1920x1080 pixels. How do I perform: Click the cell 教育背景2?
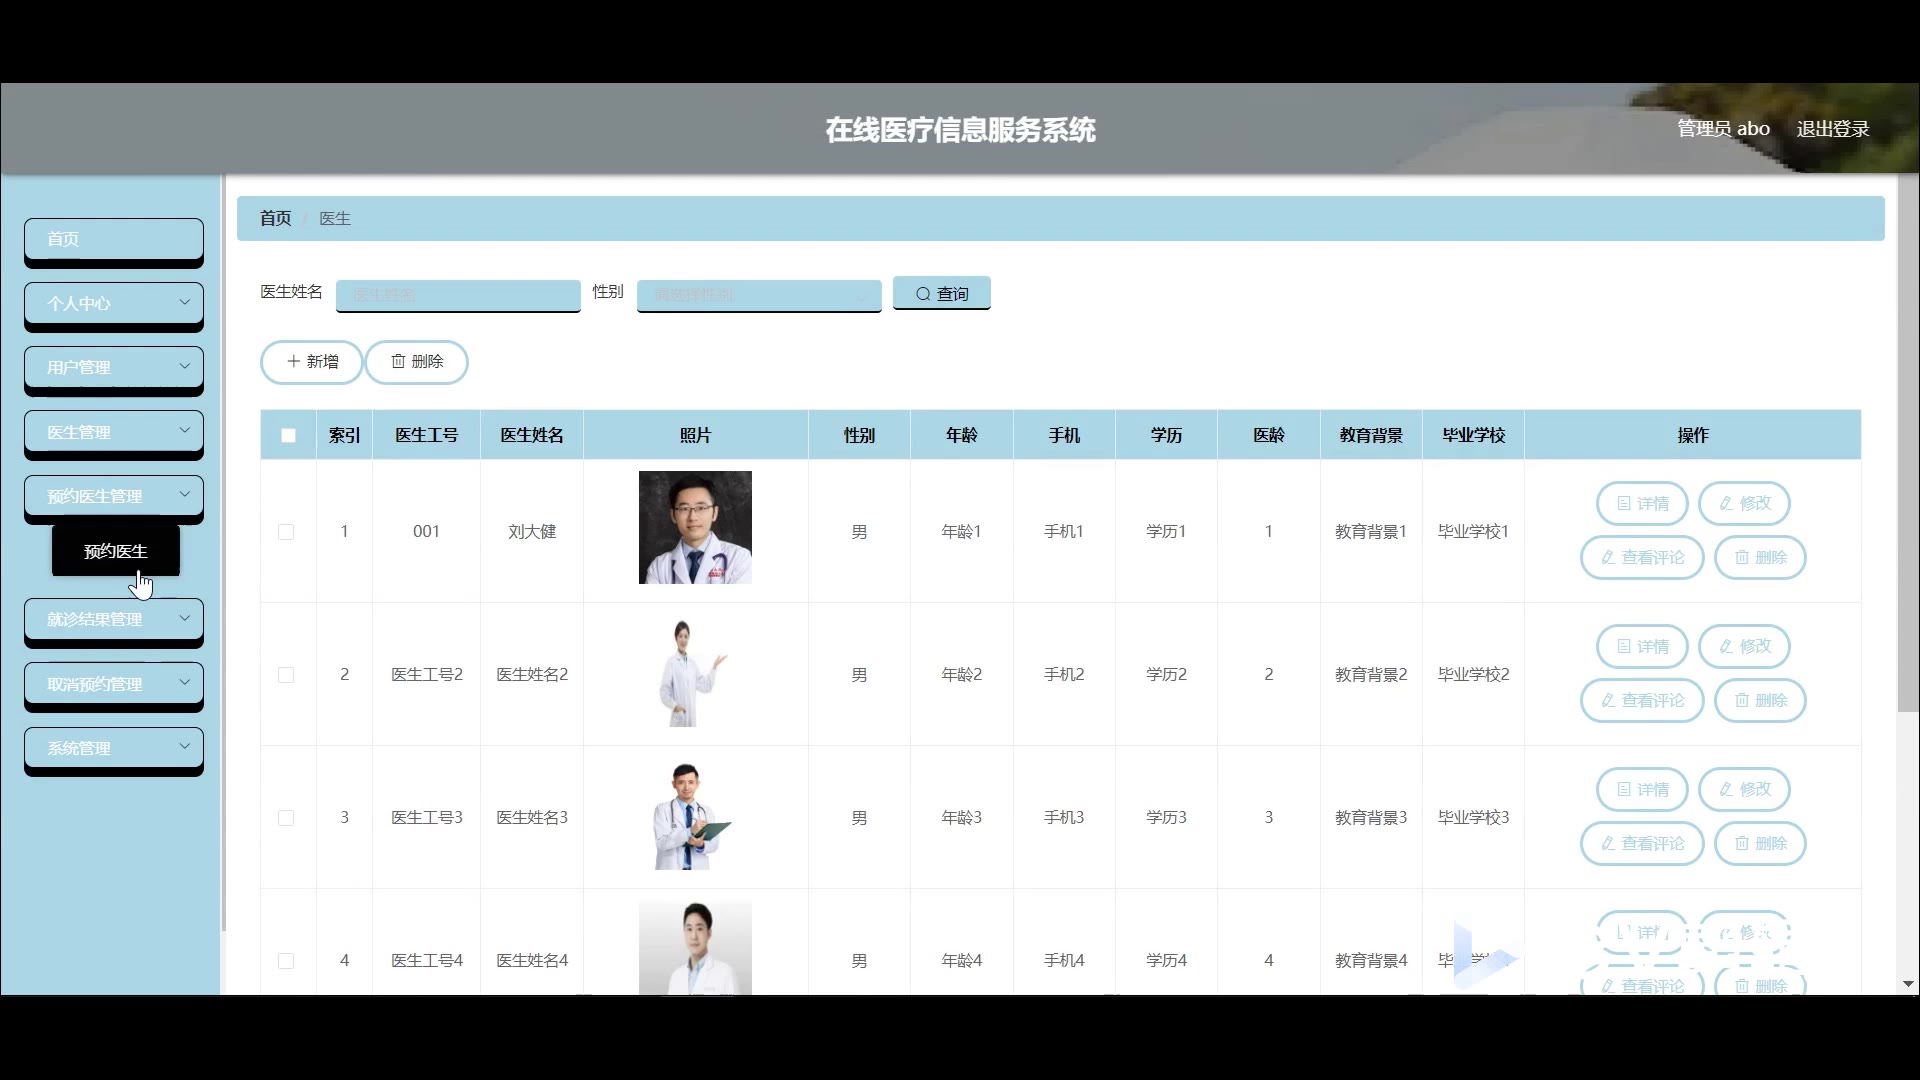(x=1371, y=675)
